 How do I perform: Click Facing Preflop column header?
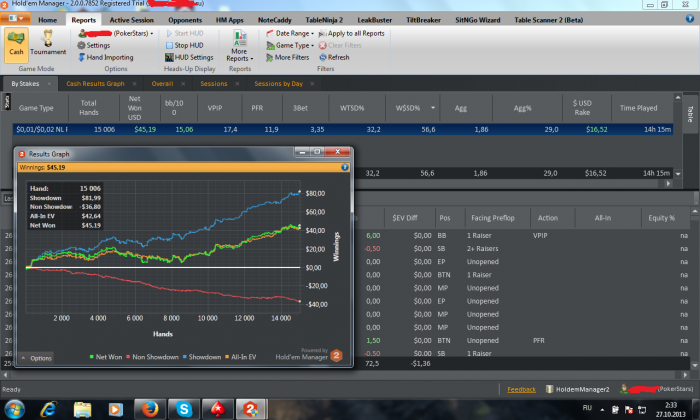pos(493,218)
